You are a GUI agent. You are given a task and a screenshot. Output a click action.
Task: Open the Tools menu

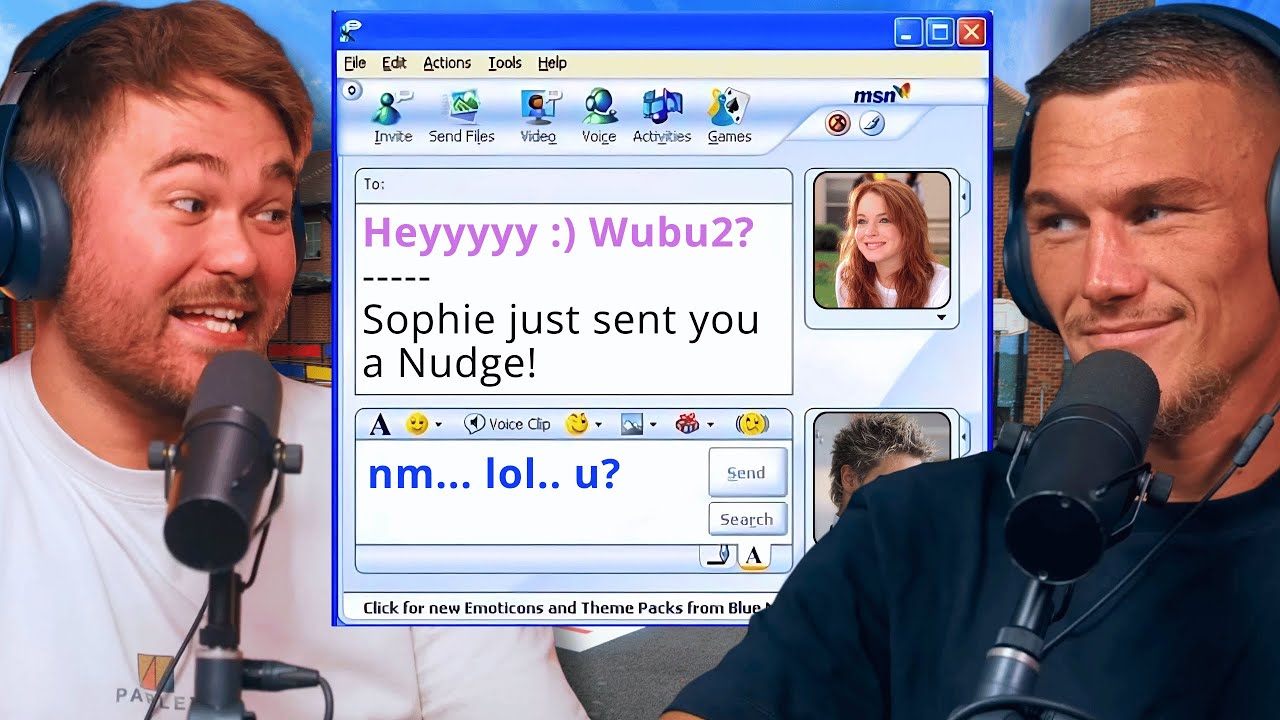pos(505,63)
